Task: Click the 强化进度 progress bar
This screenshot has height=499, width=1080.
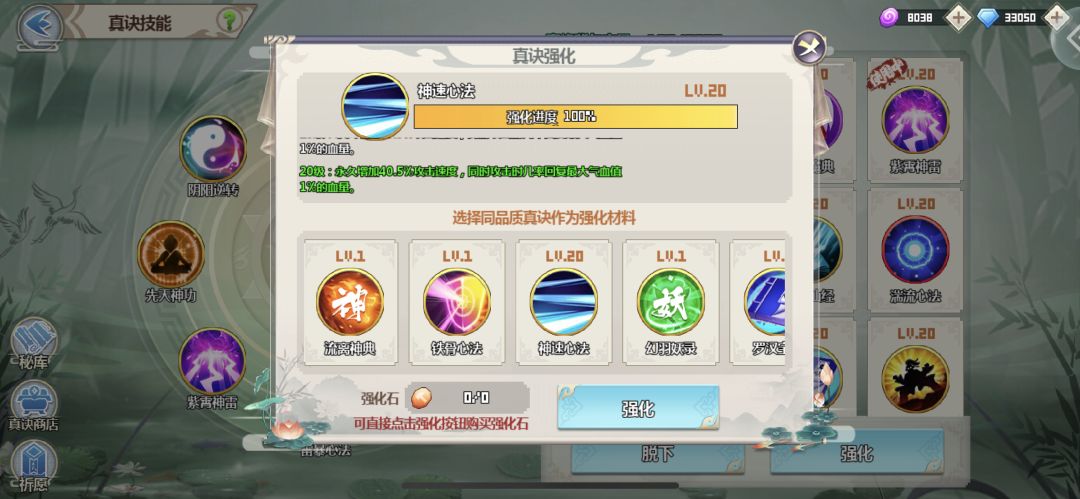Action: pos(575,116)
